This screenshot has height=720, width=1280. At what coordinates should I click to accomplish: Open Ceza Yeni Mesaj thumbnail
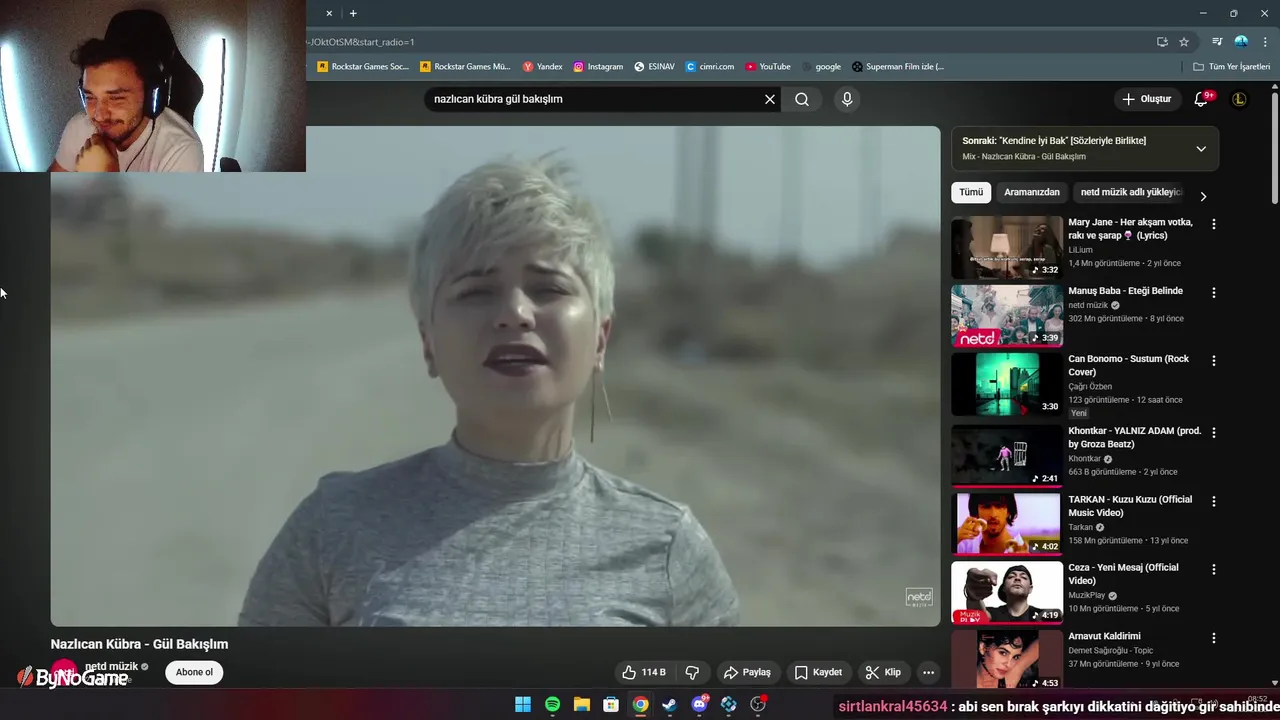click(1006, 591)
